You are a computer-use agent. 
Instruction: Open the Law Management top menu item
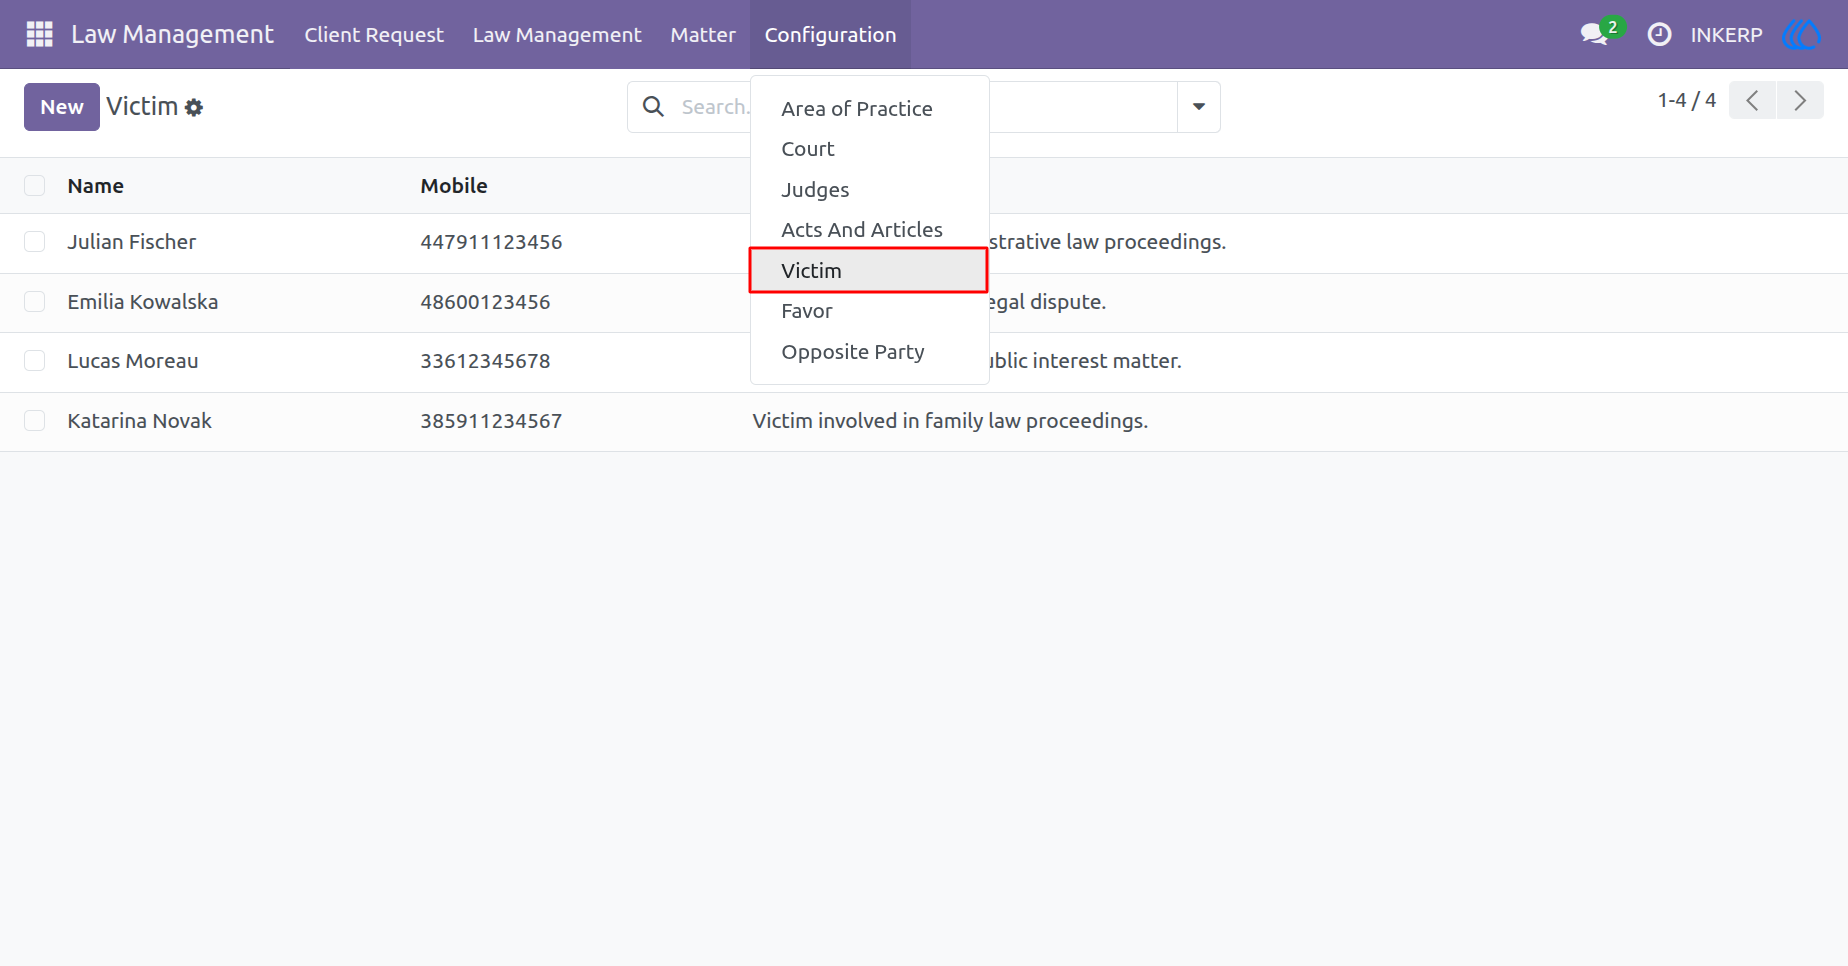557,34
